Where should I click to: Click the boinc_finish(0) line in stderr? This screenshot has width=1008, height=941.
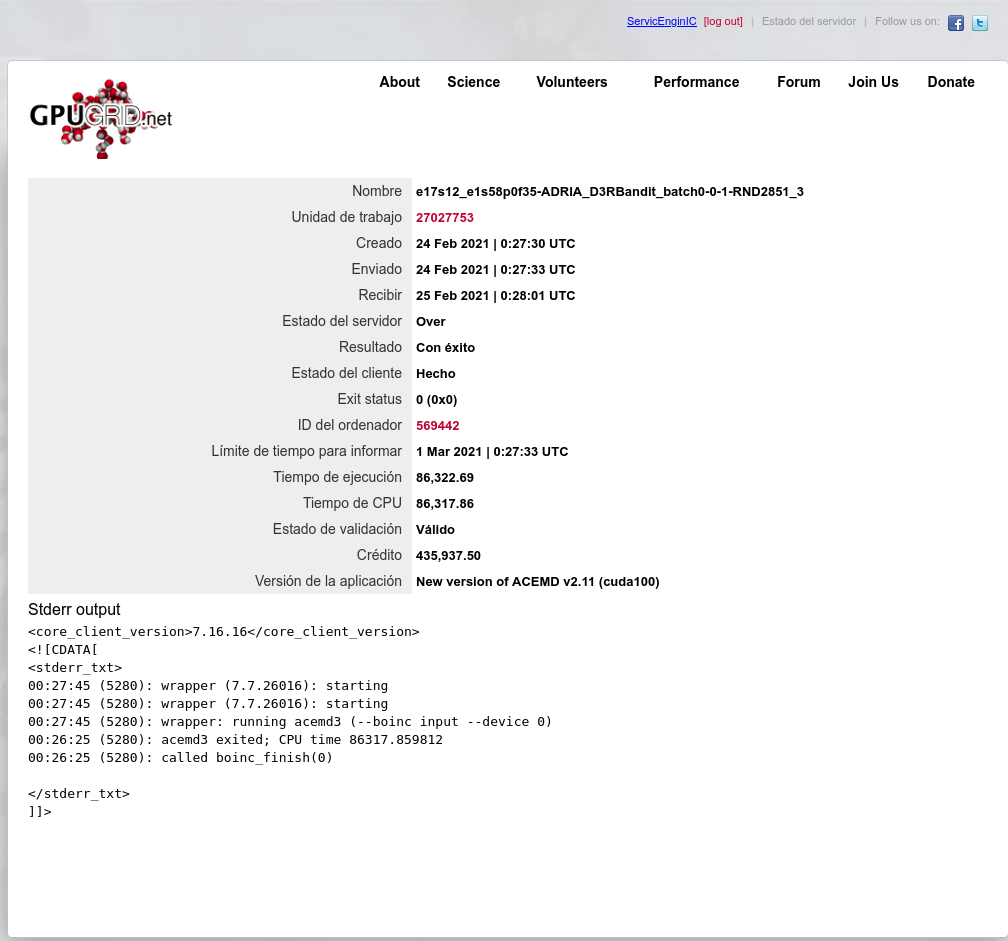point(180,757)
